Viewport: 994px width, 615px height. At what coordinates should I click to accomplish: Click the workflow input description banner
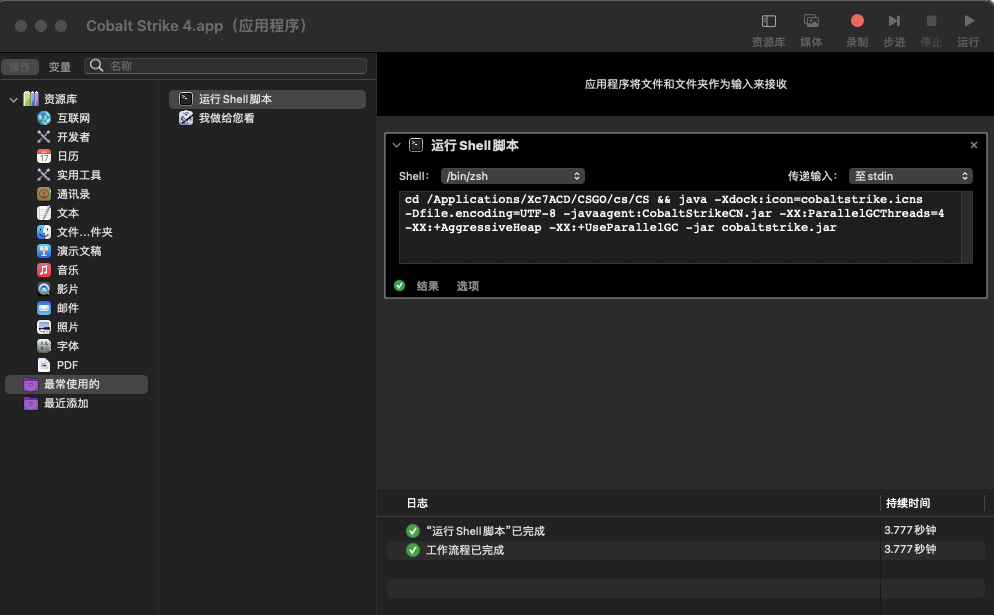(685, 84)
